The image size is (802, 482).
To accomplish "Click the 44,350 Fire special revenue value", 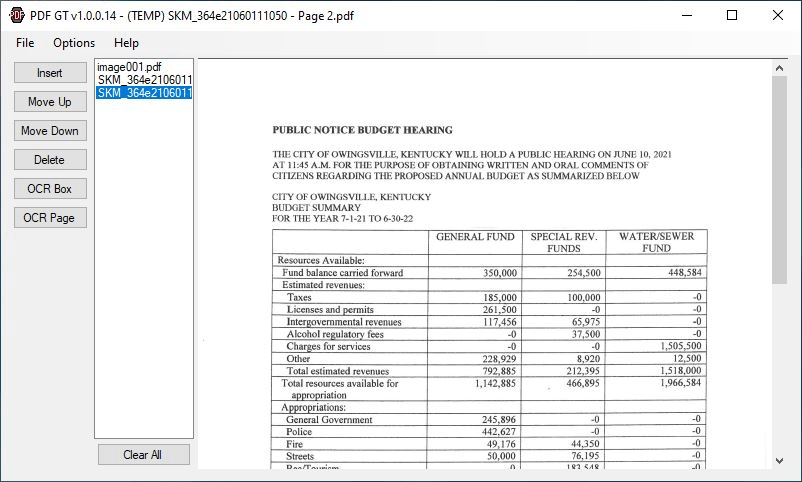I will (x=585, y=444).
